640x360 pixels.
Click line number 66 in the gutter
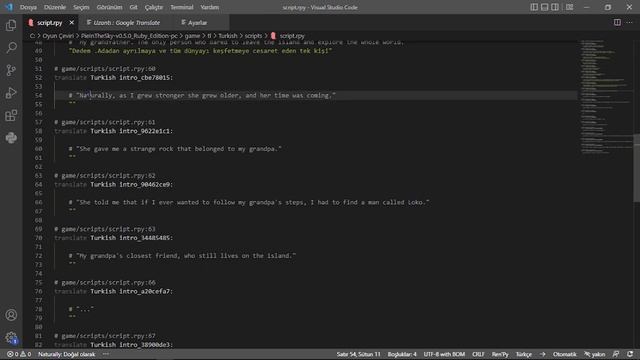38,202
